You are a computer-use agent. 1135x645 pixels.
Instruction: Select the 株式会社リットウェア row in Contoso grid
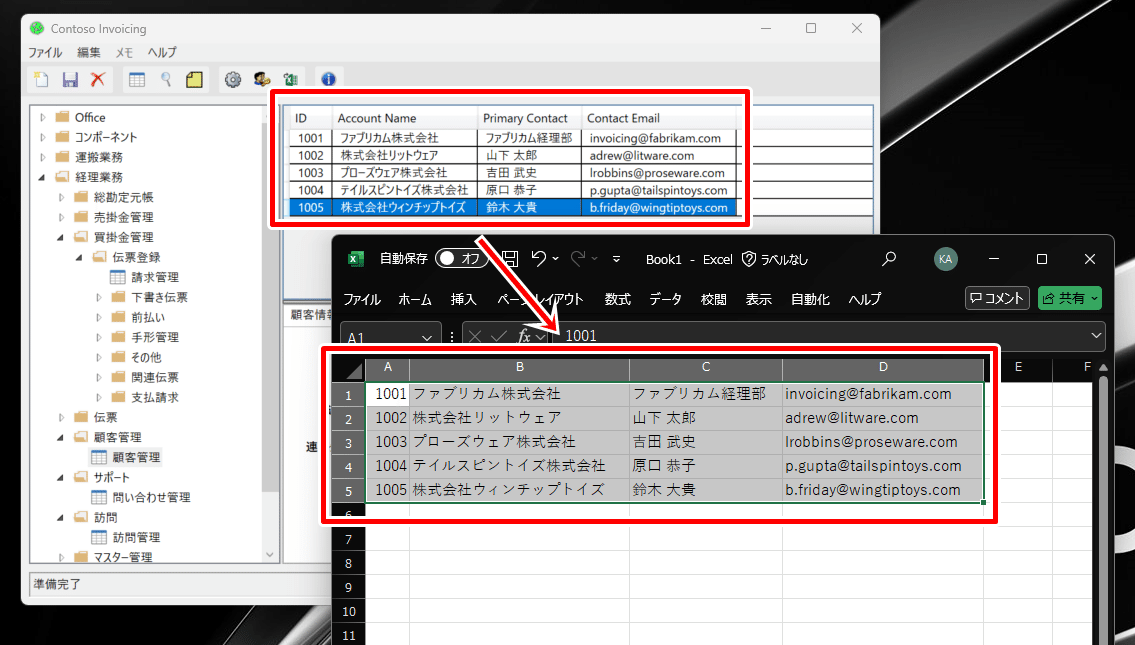pos(513,156)
